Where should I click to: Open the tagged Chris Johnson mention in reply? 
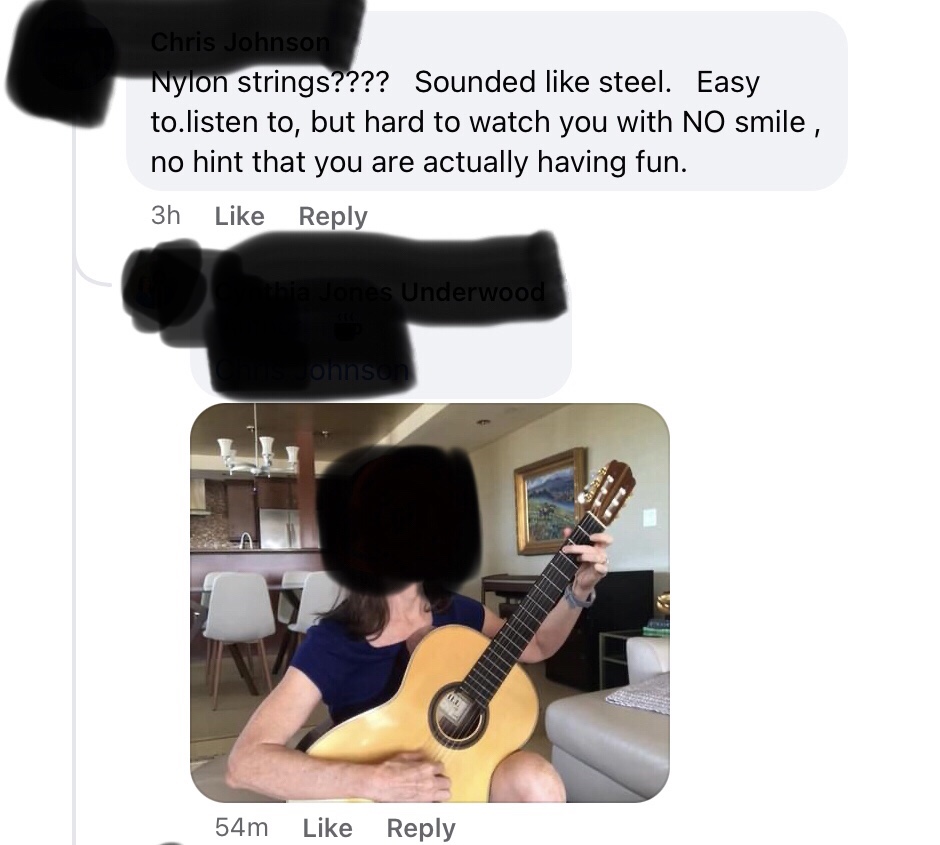(x=312, y=370)
